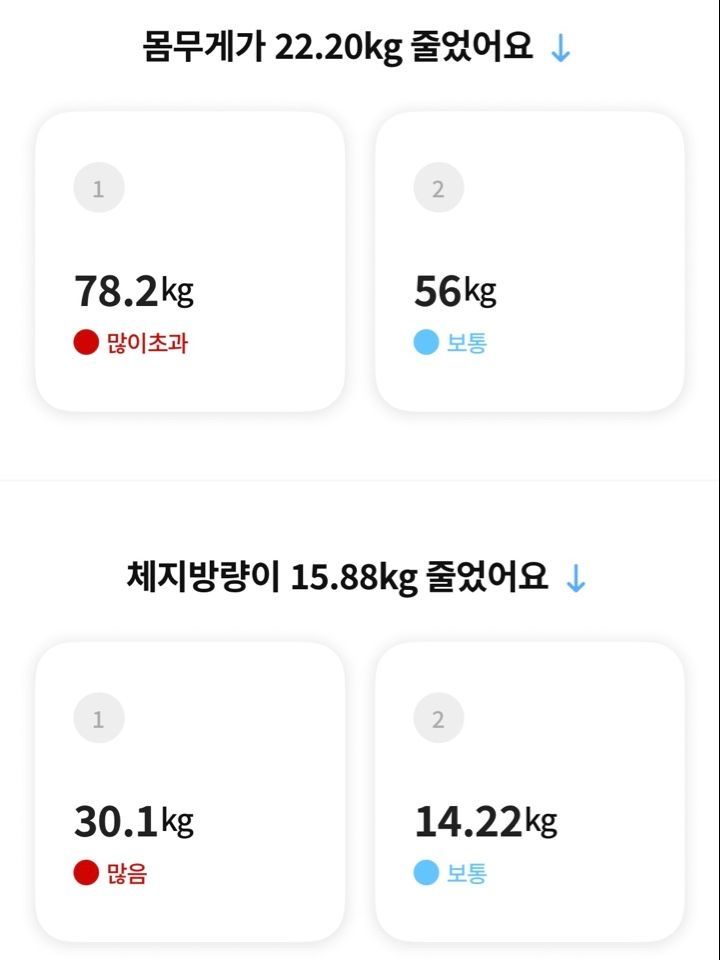Click the 체지방량이 15.88kg 줄었어요 heading

(x=337, y=577)
